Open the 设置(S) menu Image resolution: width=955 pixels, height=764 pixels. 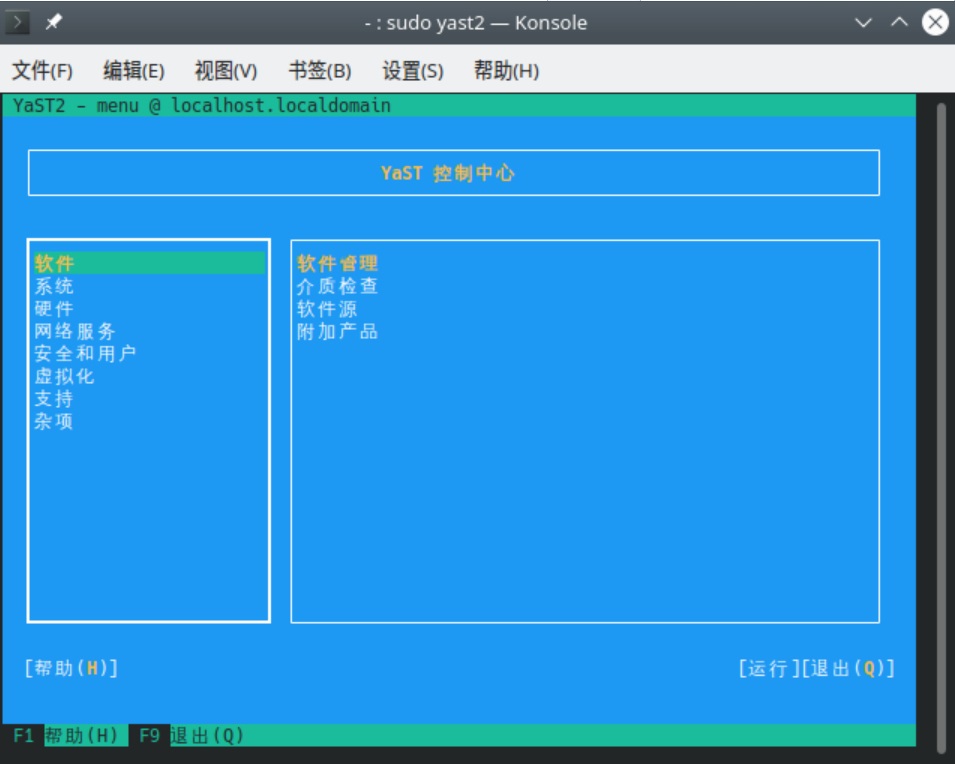pos(412,71)
